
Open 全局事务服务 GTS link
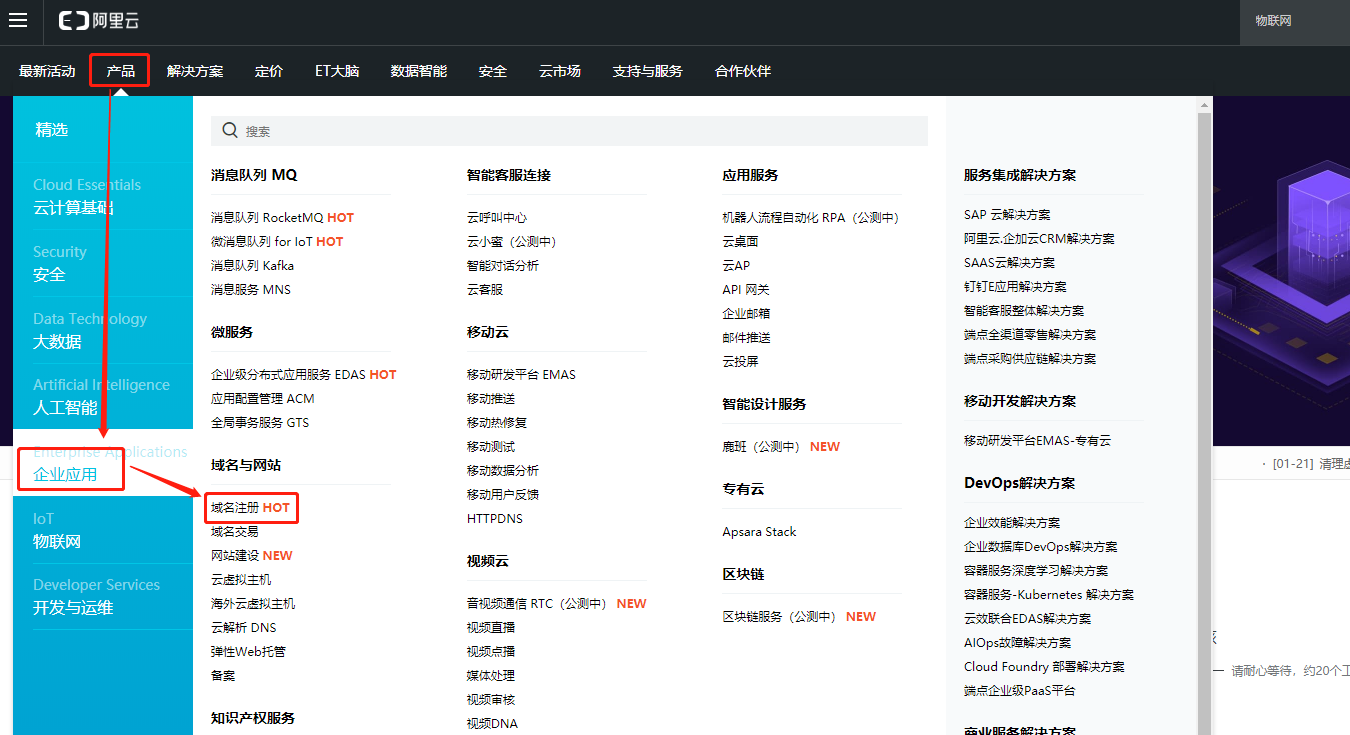[x=260, y=422]
